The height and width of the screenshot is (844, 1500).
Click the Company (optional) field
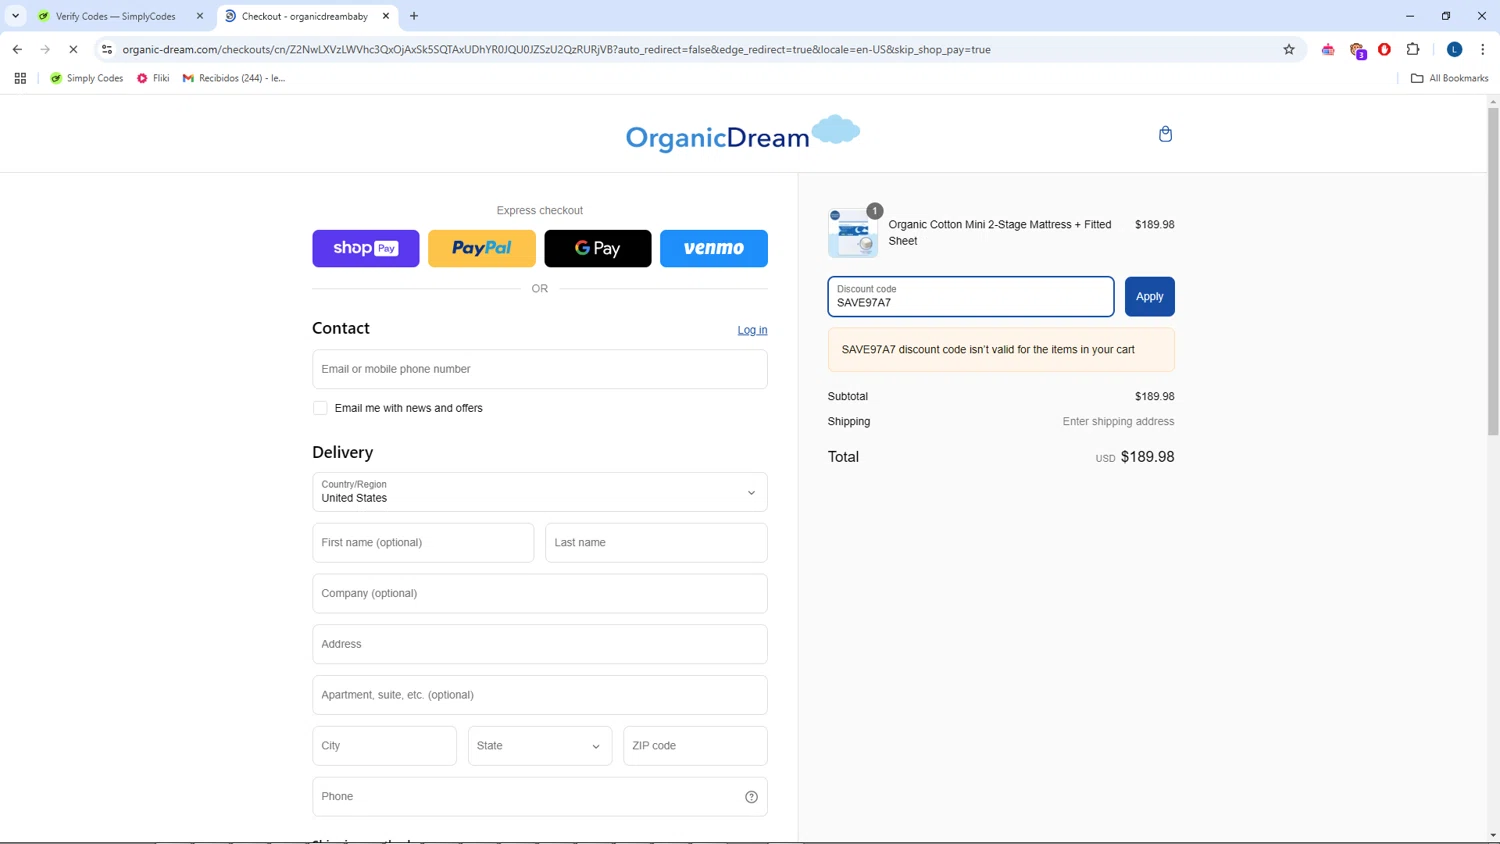coord(540,594)
